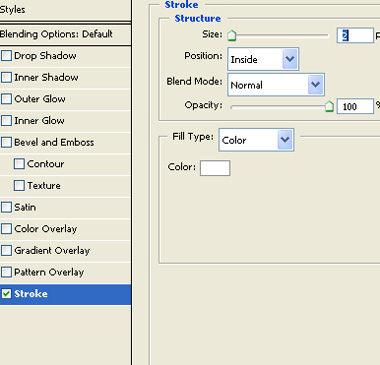Tick the Inner Glow checkbox
Viewport: 380px width, 365px height.
(6, 121)
